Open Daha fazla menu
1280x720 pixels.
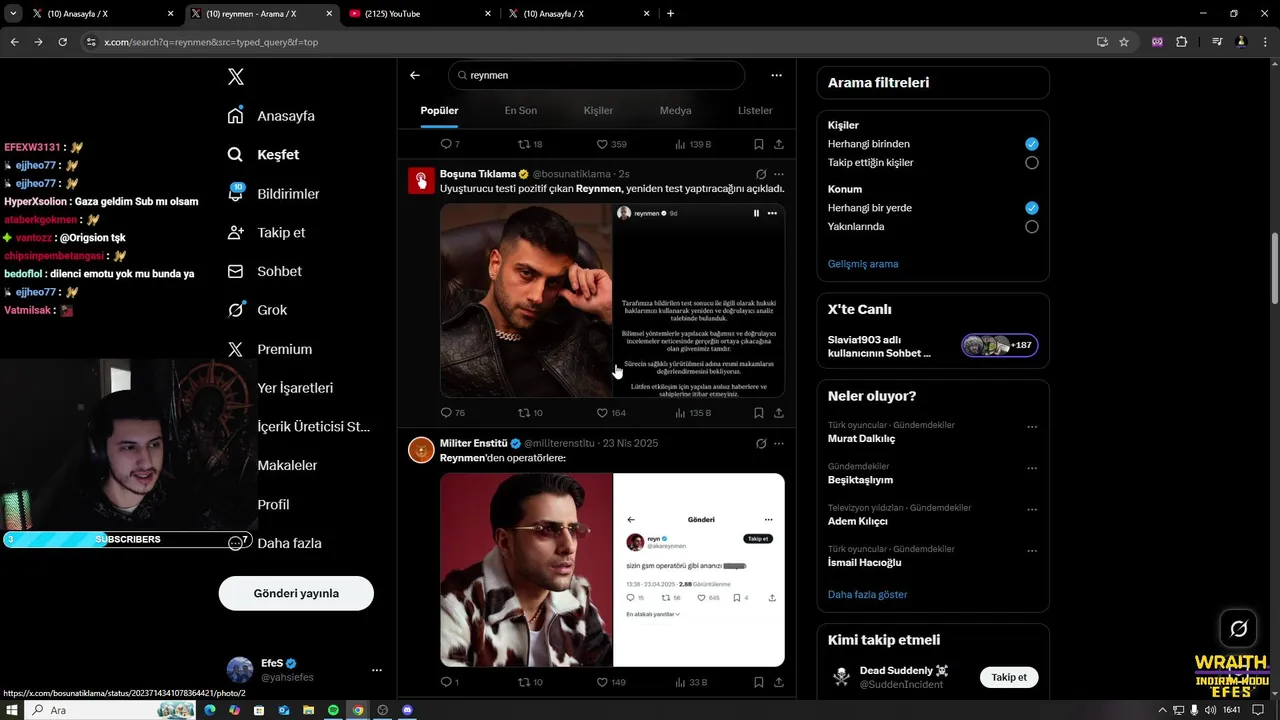(x=274, y=543)
